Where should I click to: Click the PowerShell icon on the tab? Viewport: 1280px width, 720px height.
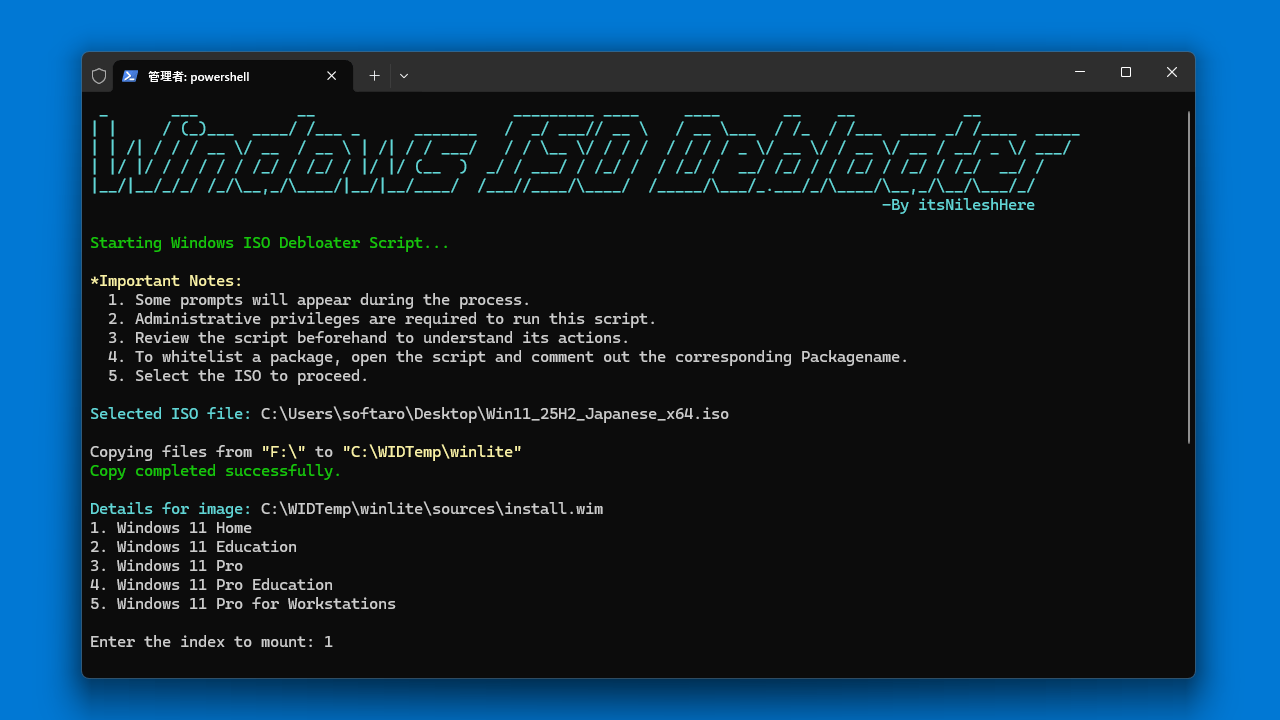click(x=131, y=75)
